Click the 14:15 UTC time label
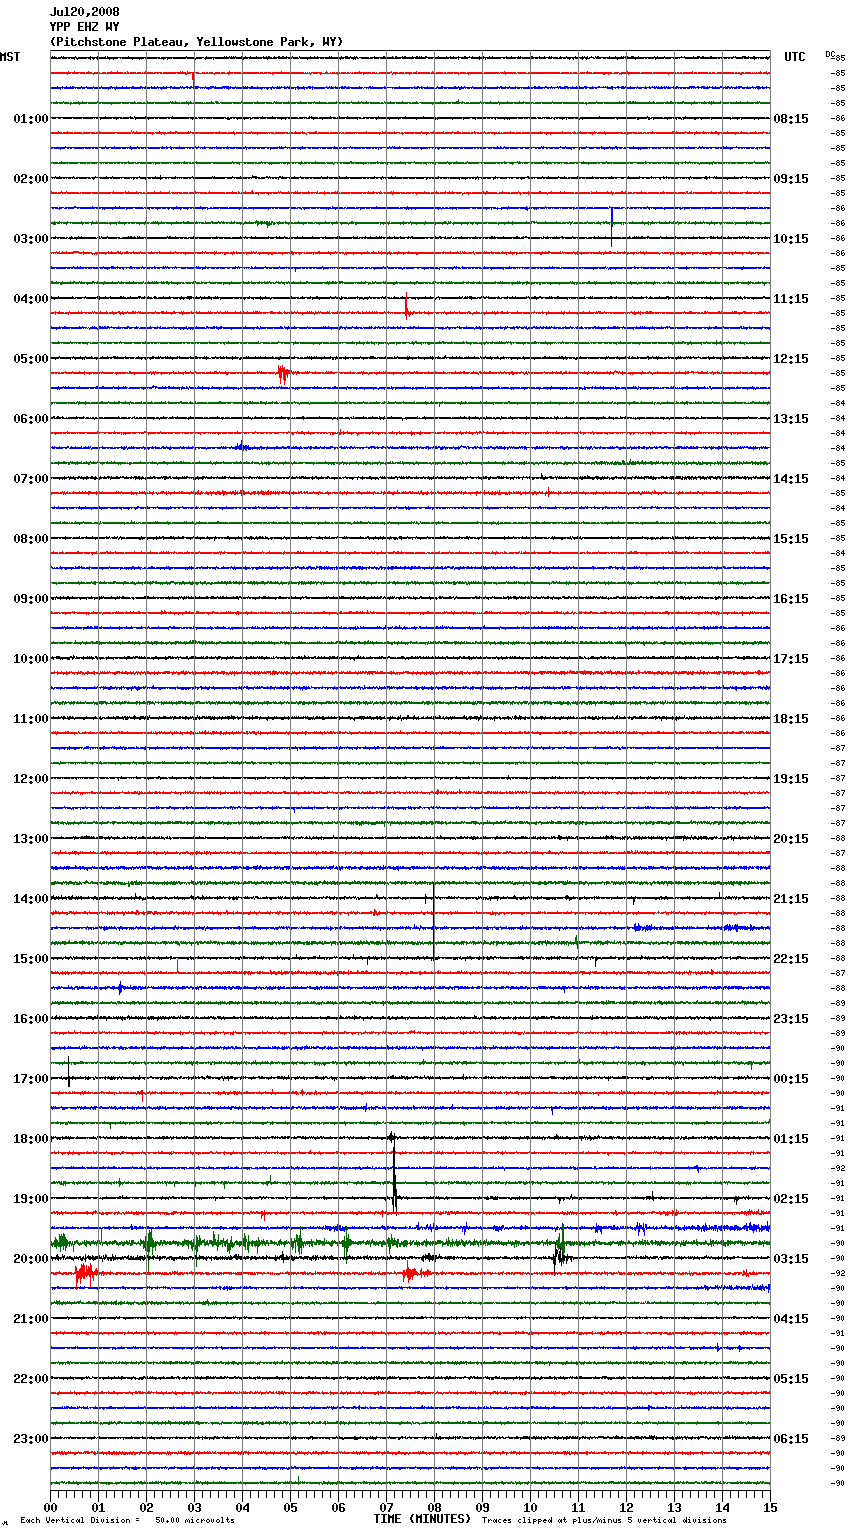This screenshot has width=850, height=1534. click(791, 479)
